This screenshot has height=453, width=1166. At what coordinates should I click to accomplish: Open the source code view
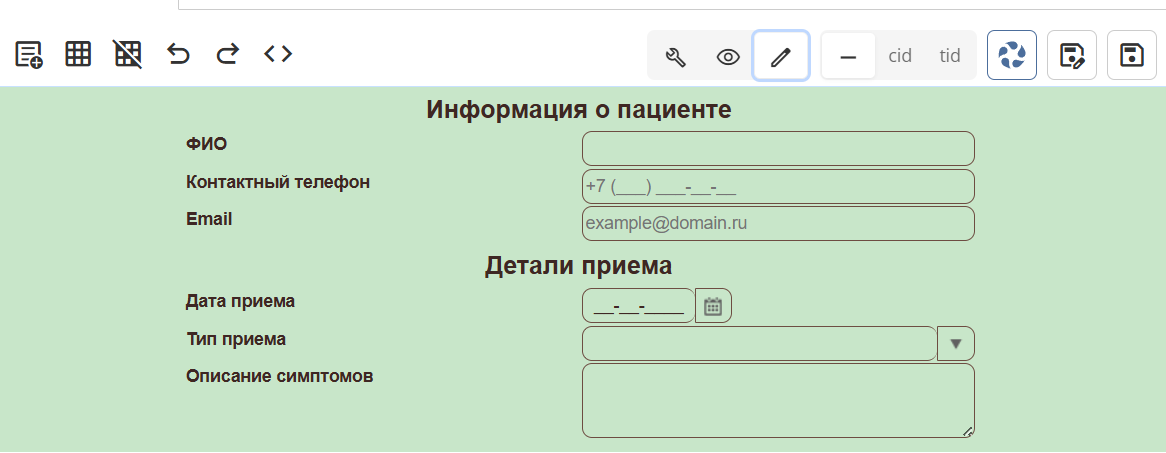[278, 54]
